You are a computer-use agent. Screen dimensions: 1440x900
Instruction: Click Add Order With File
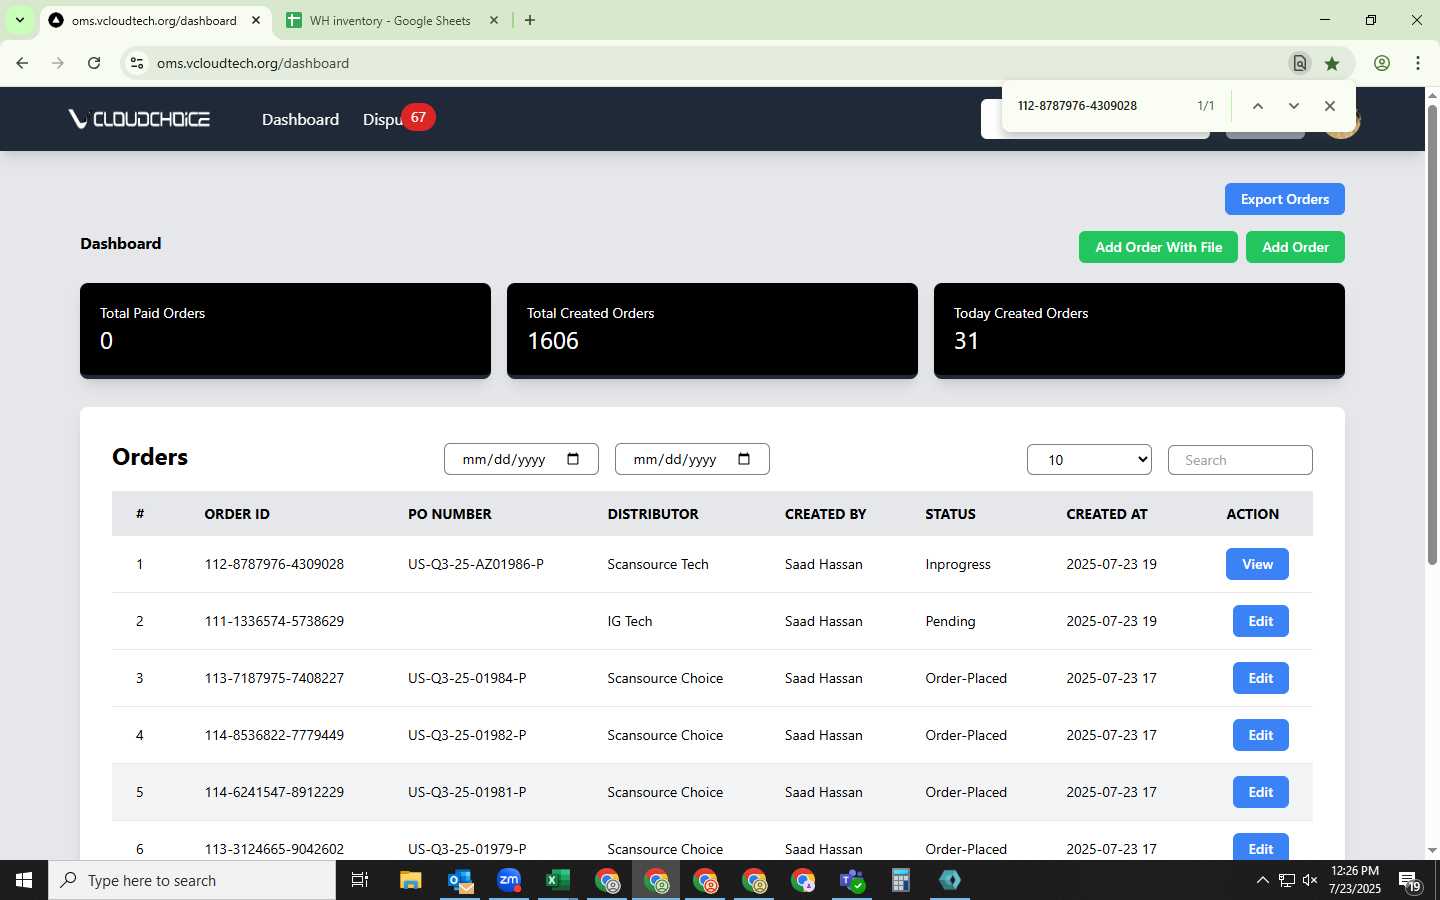pyautogui.click(x=1158, y=247)
